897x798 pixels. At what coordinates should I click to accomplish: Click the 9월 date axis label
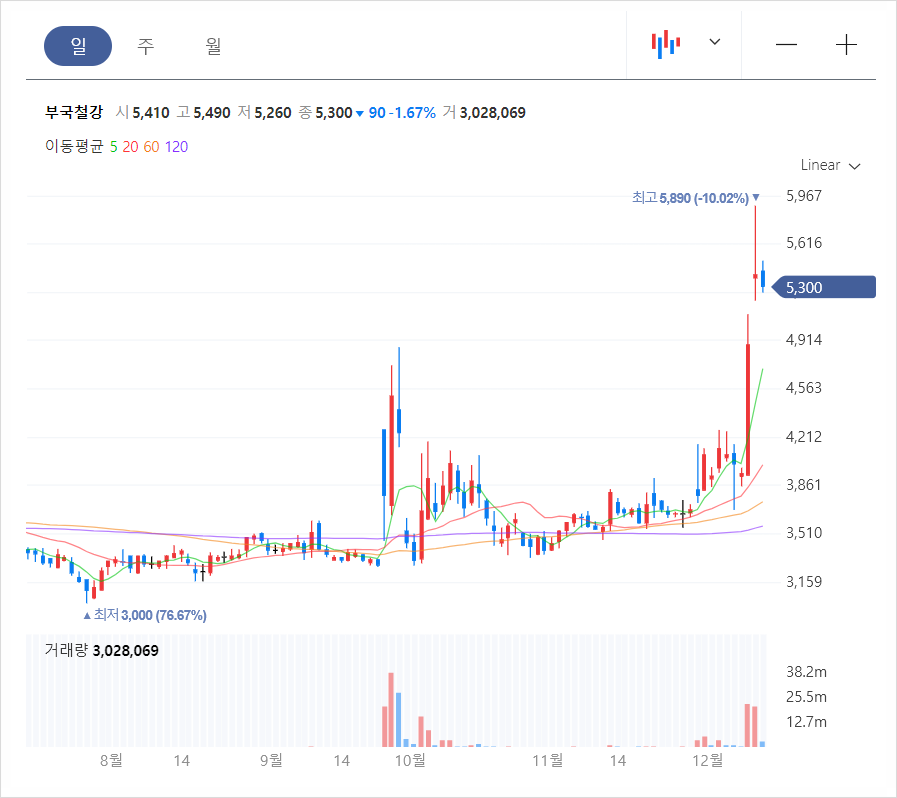pos(271,761)
